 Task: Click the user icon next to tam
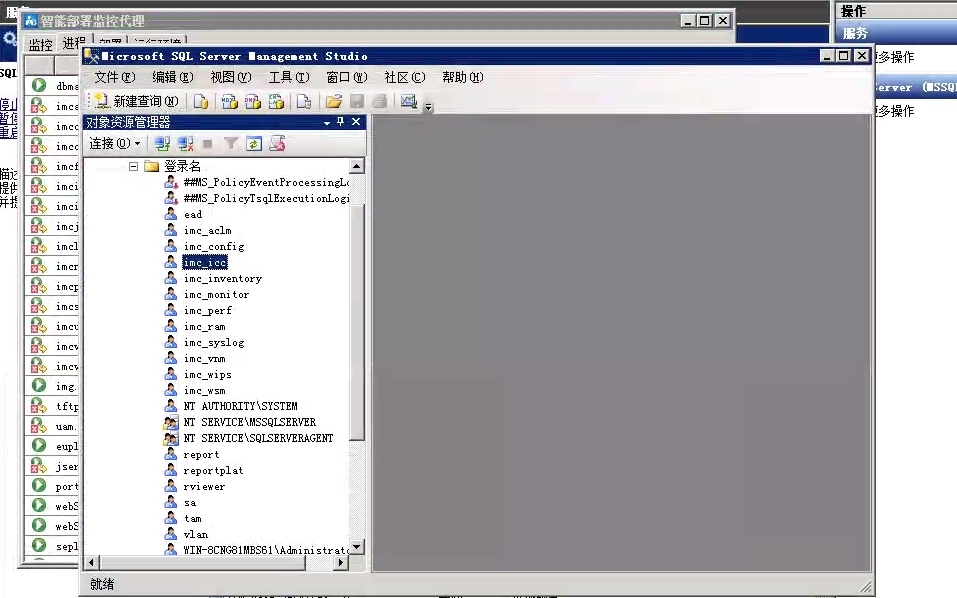click(171, 519)
